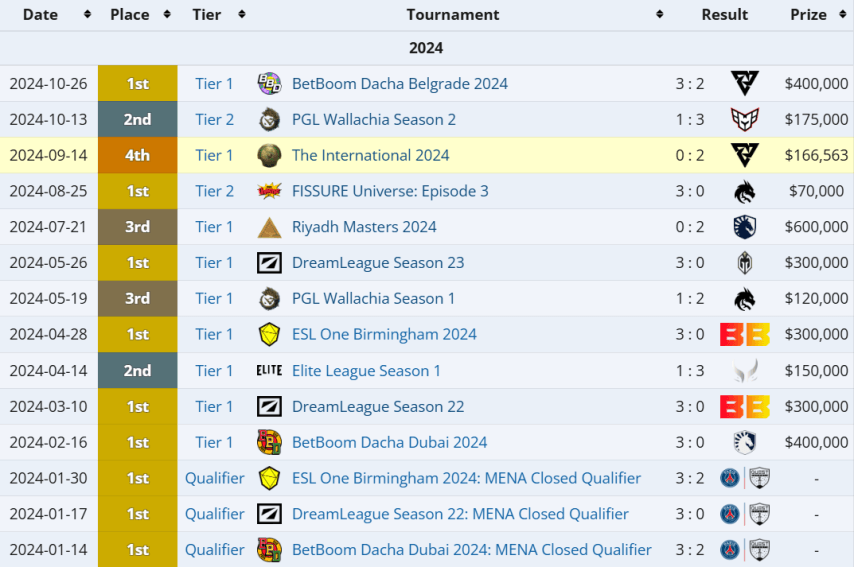Sort by Tier using its sort arrows
Viewport: 854px width, 567px height.
pyautogui.click(x=241, y=15)
